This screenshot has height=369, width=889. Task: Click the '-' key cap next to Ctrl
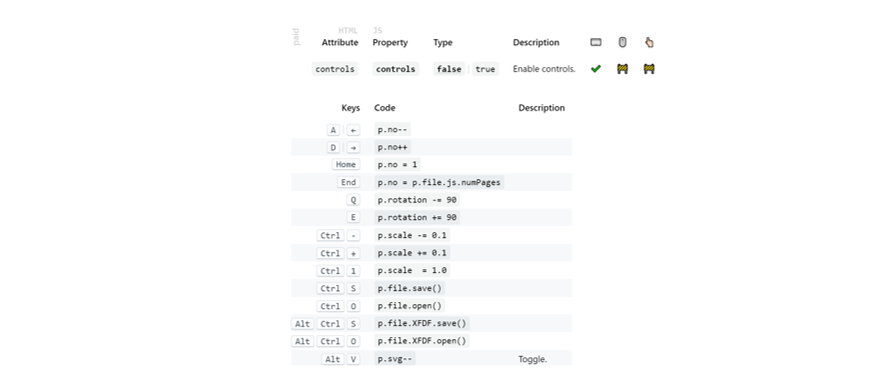pos(353,235)
